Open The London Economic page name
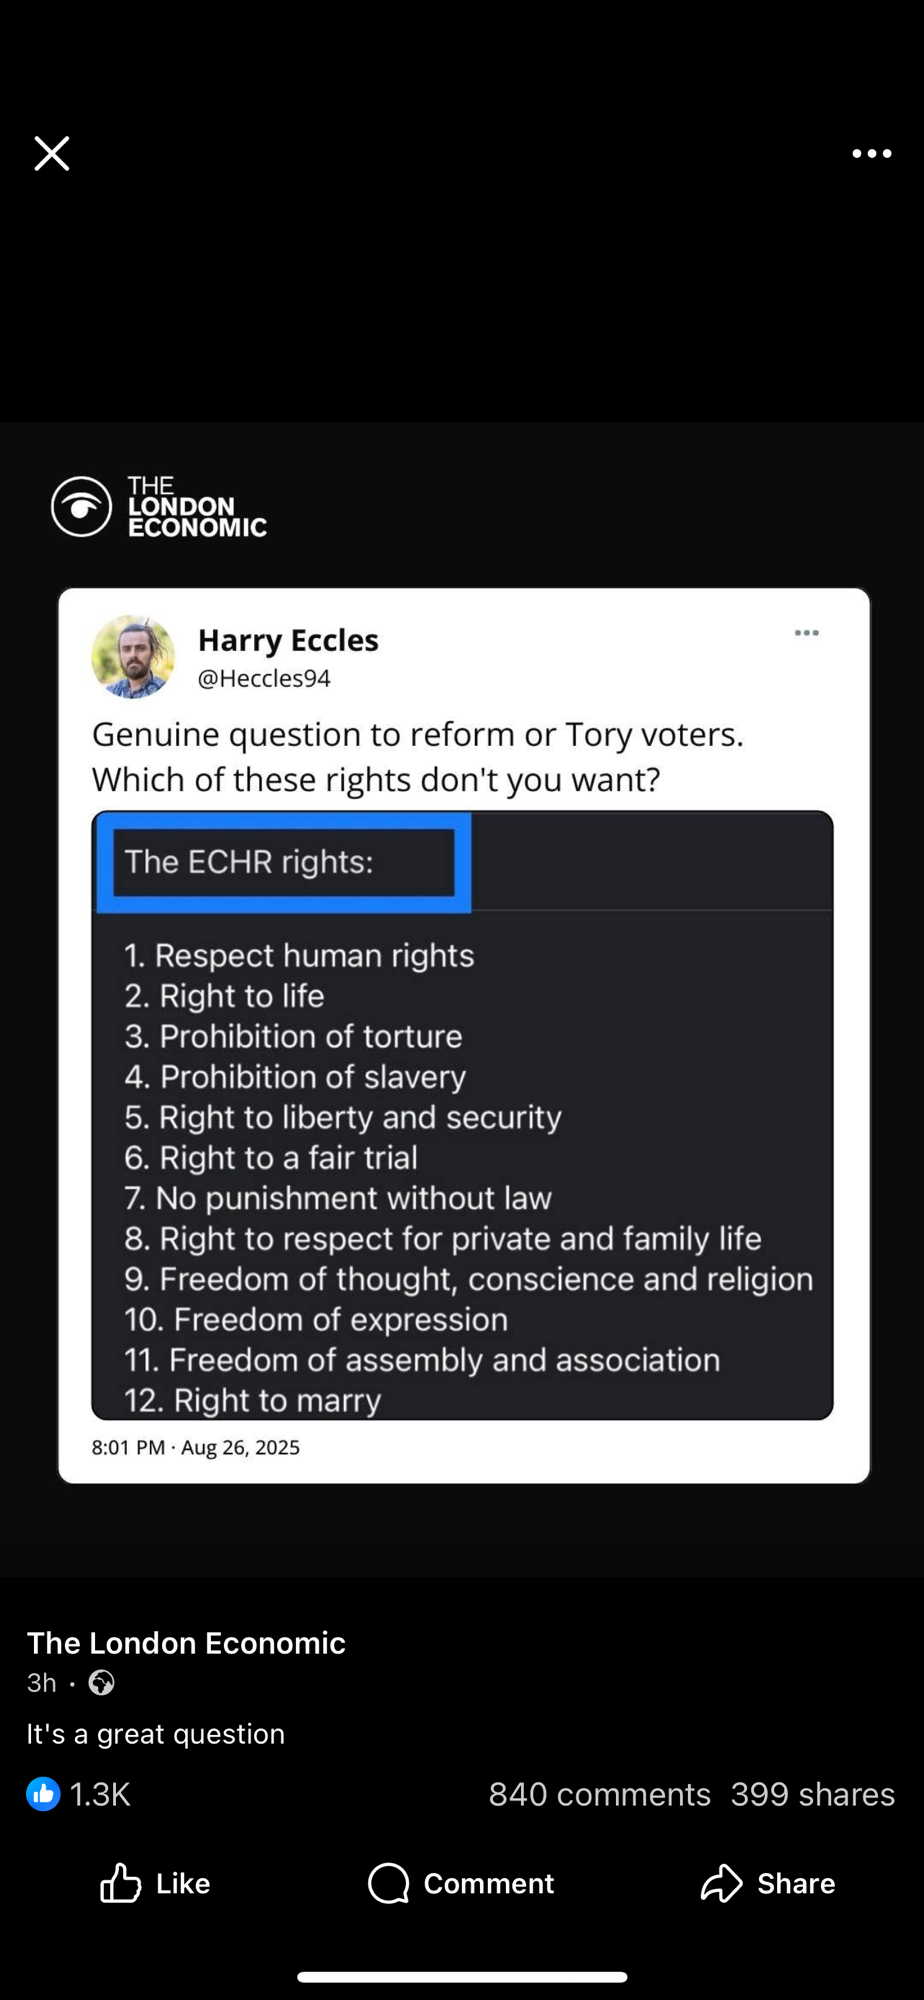This screenshot has width=924, height=2000. tap(186, 1643)
